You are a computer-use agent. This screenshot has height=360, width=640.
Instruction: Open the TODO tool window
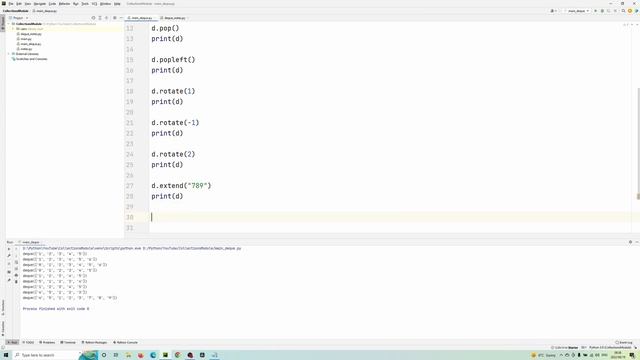[x=28, y=342]
